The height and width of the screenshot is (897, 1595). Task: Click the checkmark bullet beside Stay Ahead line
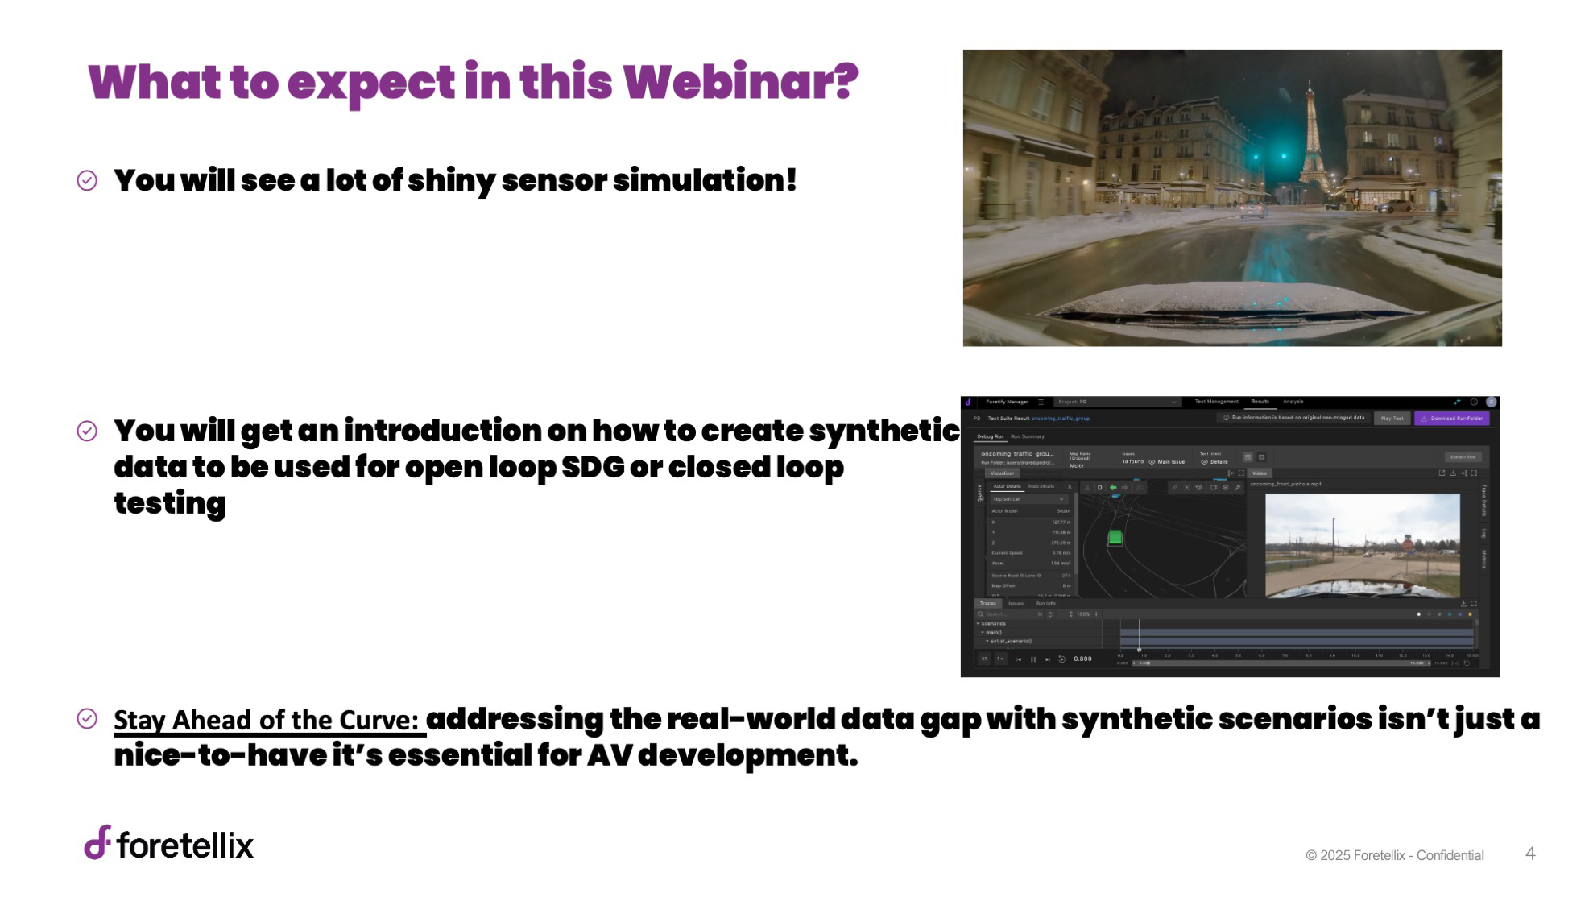(87, 718)
